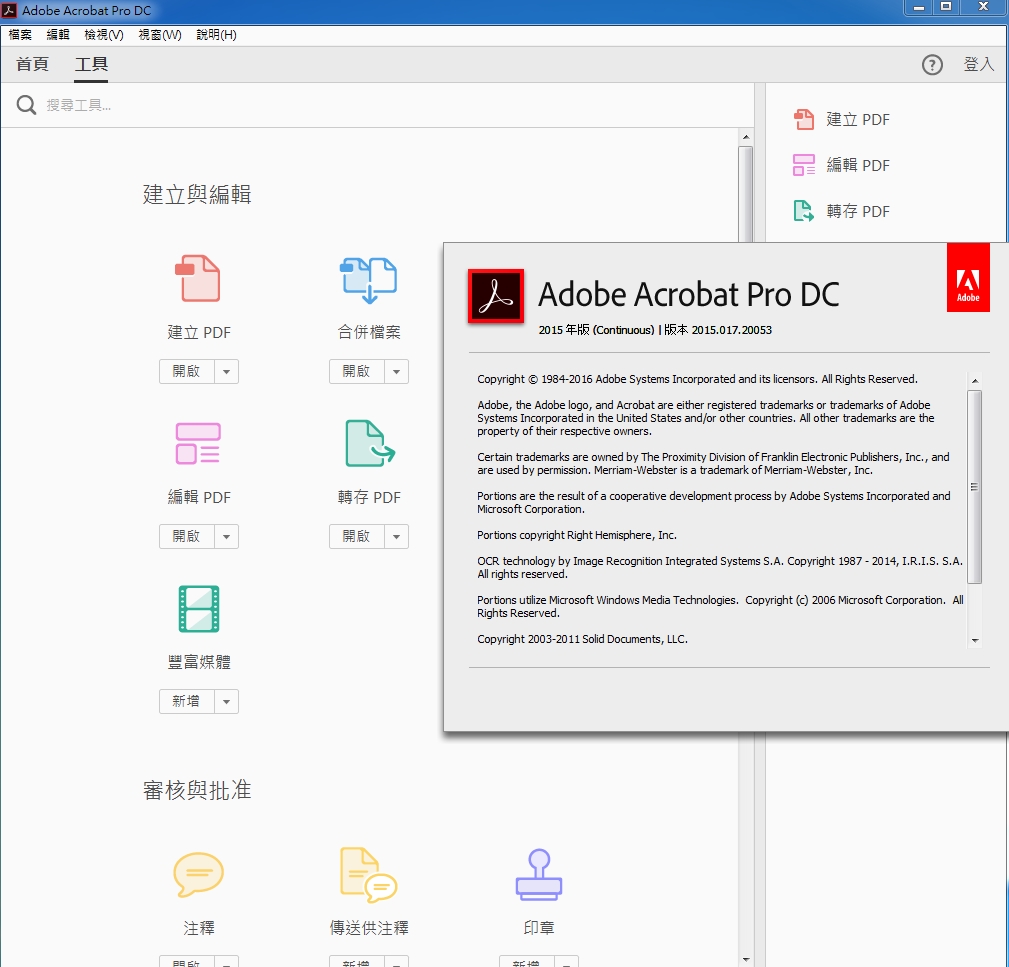Screen dimensions: 1009x967
Task: Click the search magnifier icon
Action: click(26, 105)
